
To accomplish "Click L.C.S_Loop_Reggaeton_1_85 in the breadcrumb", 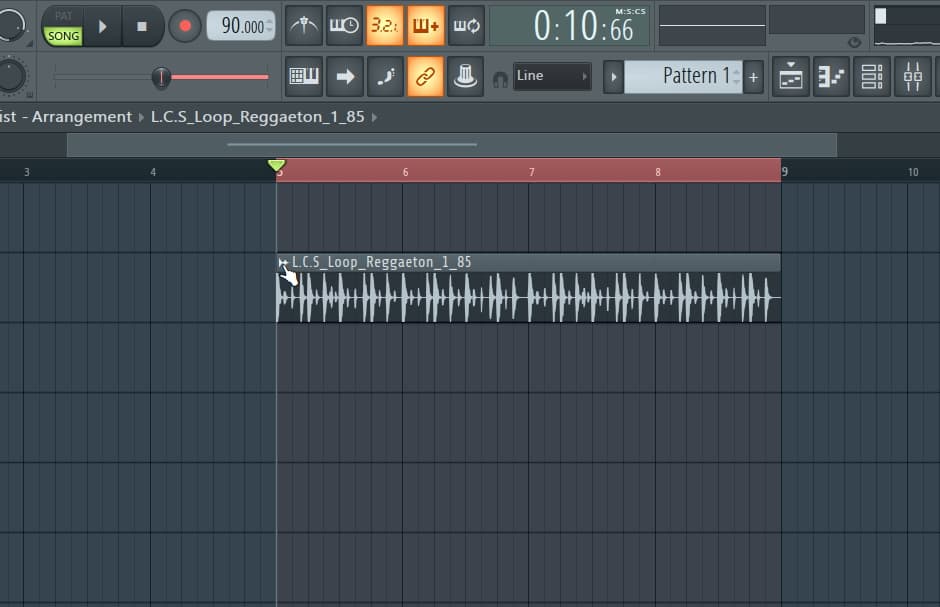I will coord(257,117).
